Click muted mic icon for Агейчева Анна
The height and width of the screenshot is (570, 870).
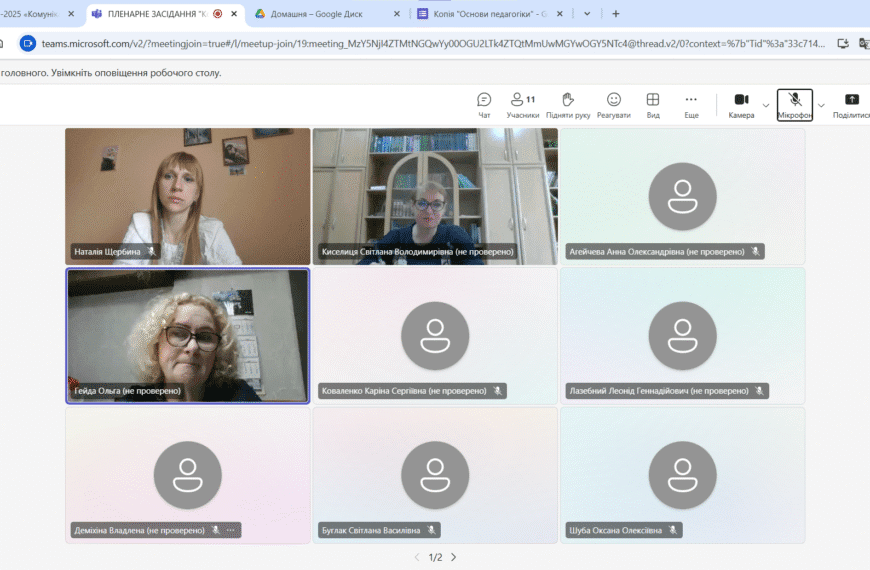tap(755, 251)
